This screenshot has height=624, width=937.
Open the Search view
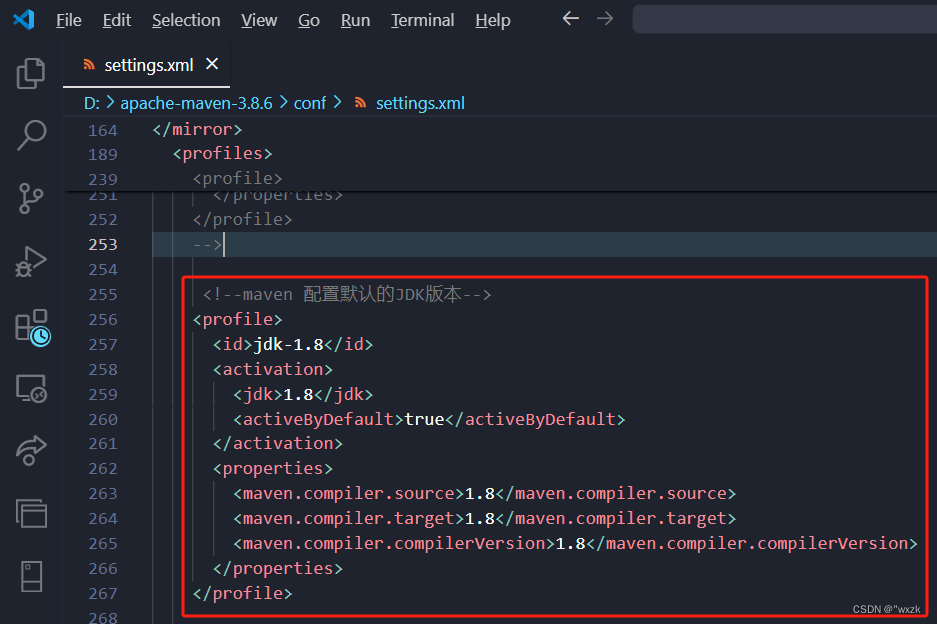click(x=31, y=135)
